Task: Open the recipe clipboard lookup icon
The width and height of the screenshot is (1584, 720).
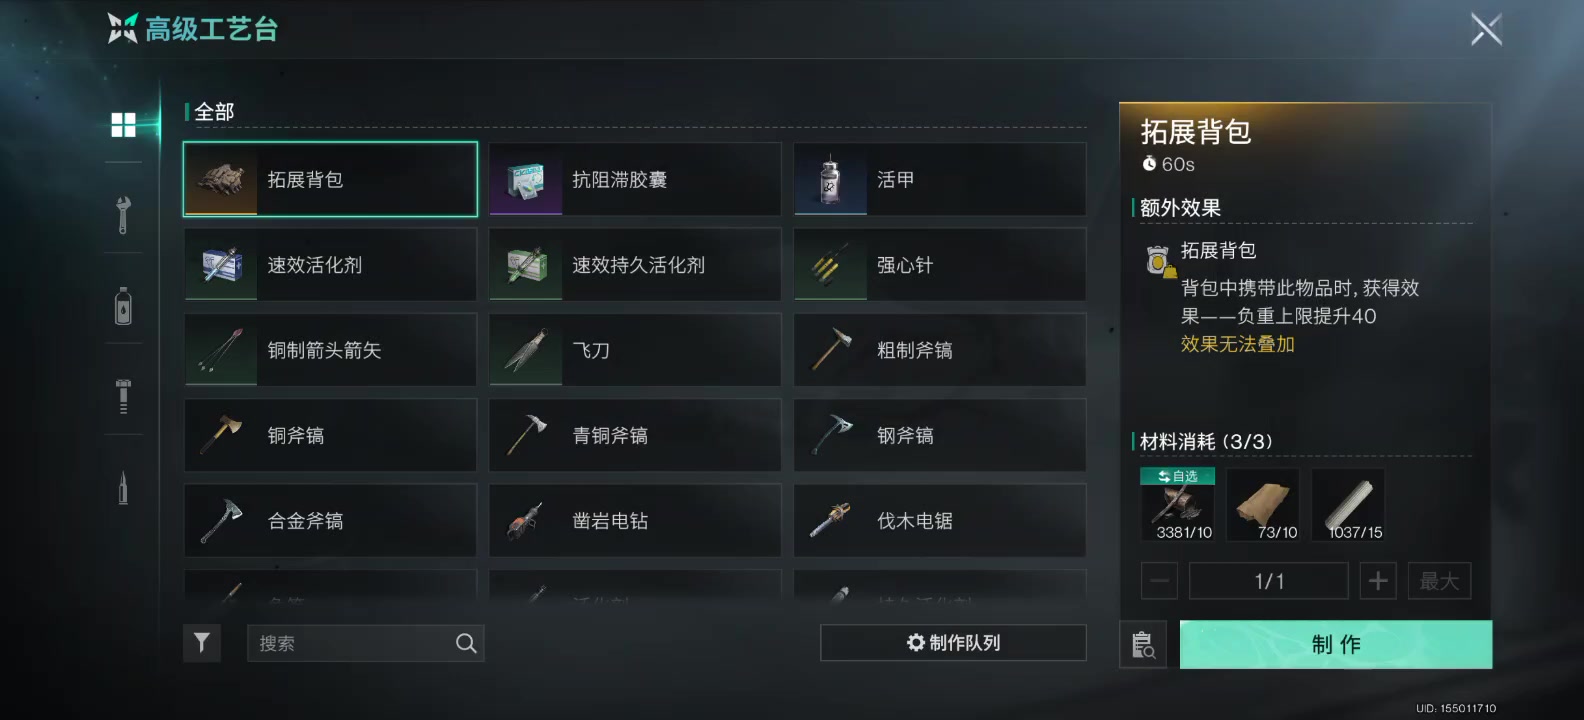Action: click(1143, 645)
